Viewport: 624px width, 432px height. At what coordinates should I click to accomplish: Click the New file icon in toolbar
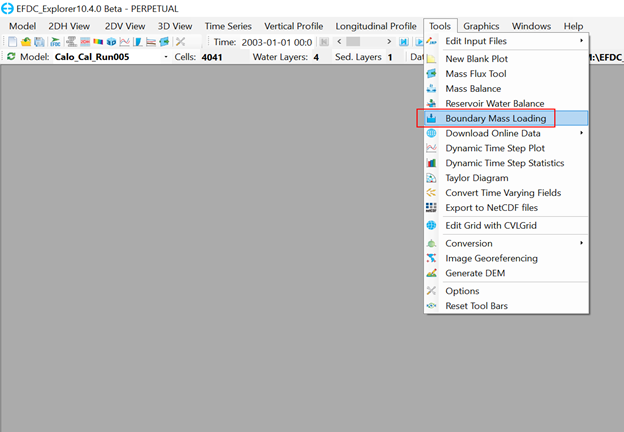[12, 42]
